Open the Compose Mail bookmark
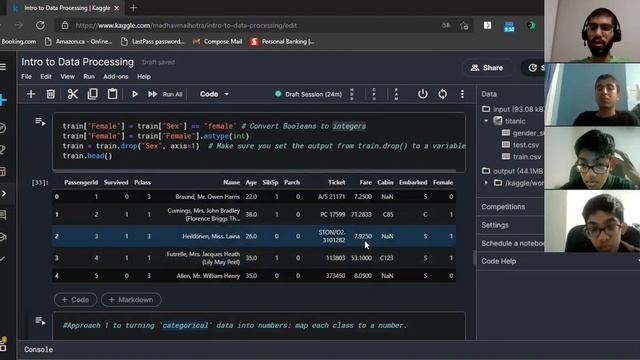Screen dimensions: 640x360 pos(218,42)
